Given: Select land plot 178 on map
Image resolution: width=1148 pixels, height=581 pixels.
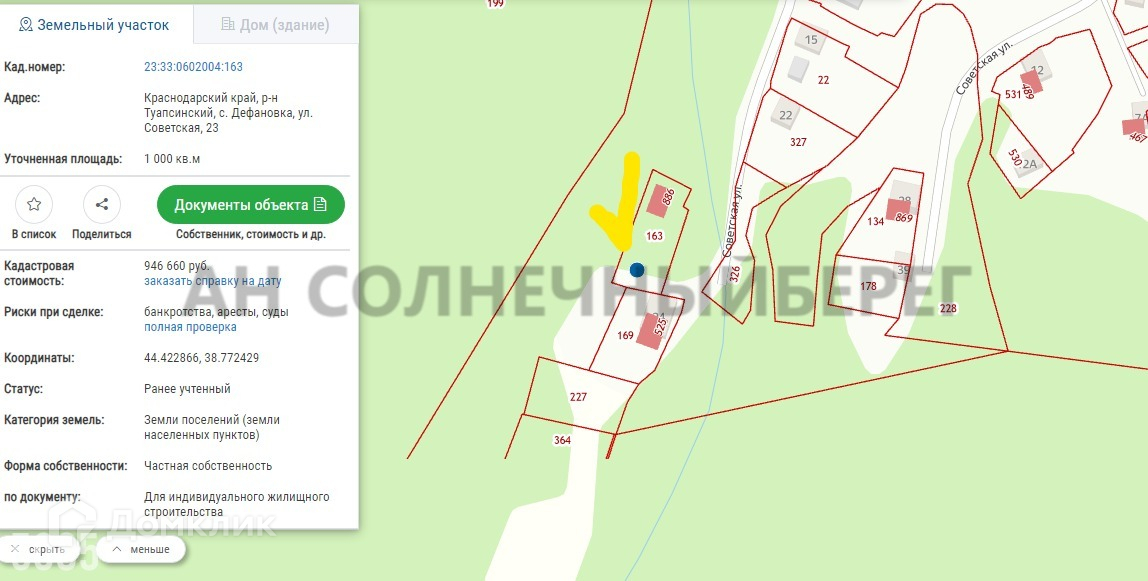Looking at the screenshot, I should [x=868, y=286].
